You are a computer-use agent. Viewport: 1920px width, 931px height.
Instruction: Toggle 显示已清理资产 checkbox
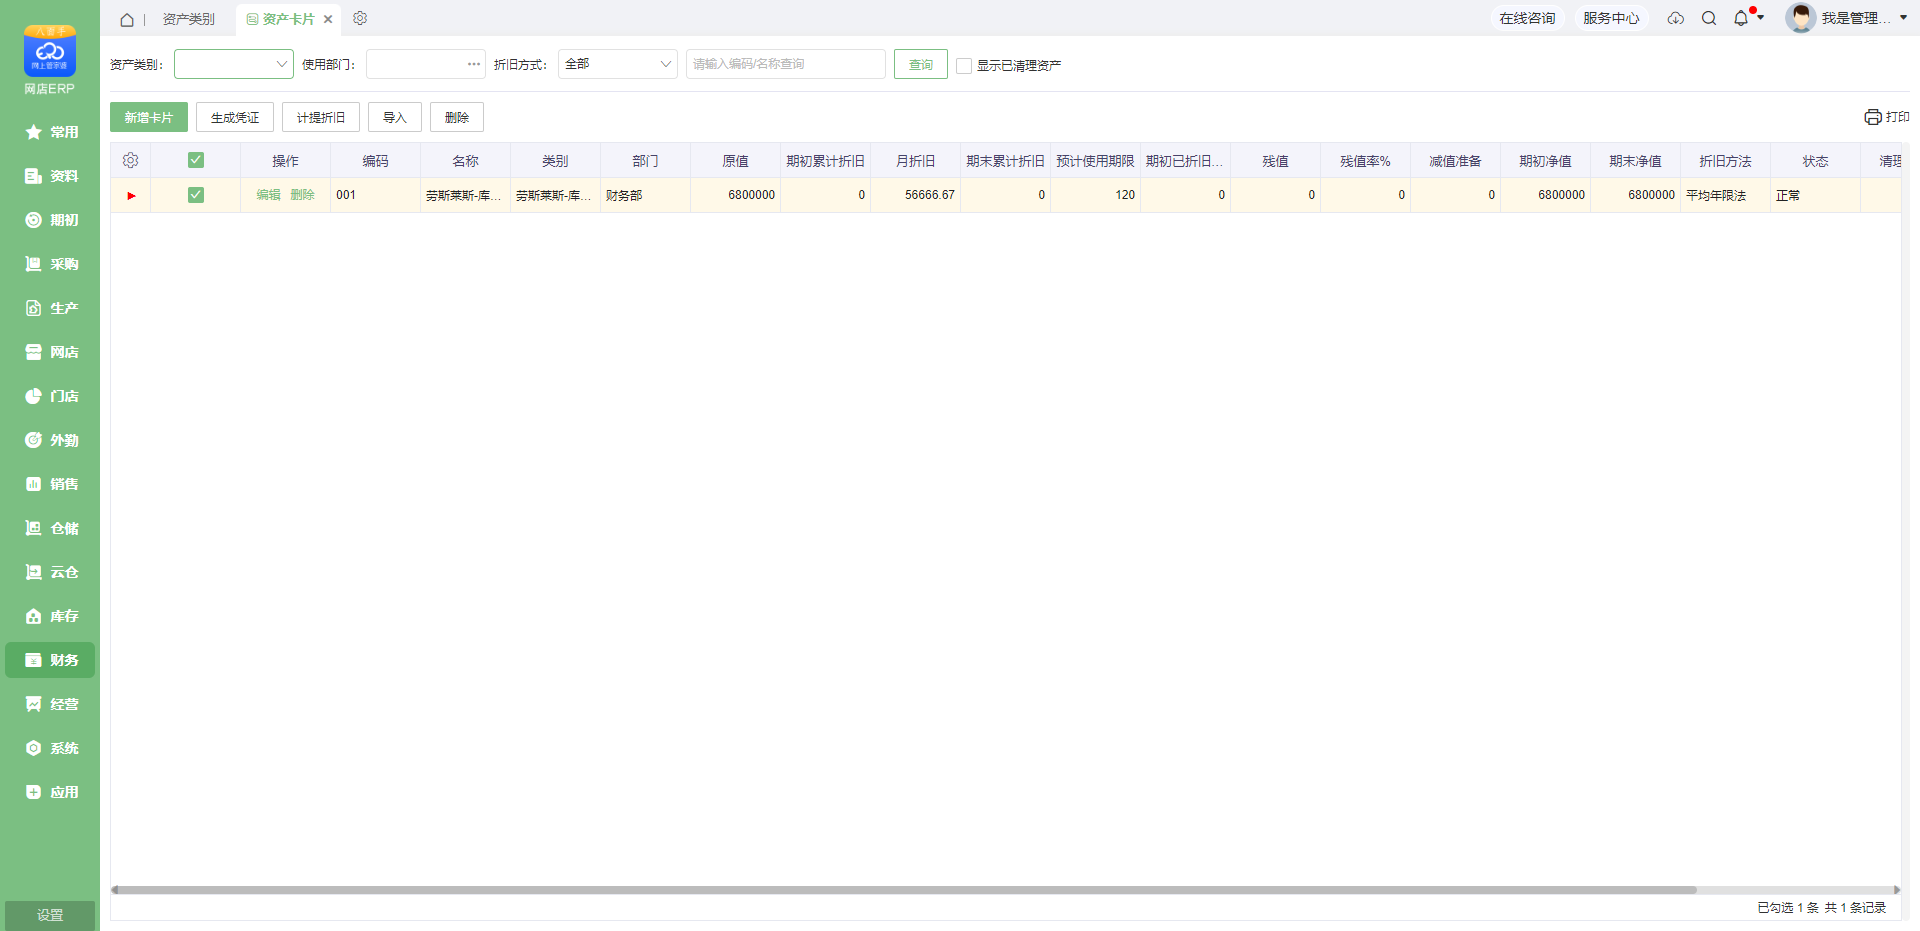(964, 65)
